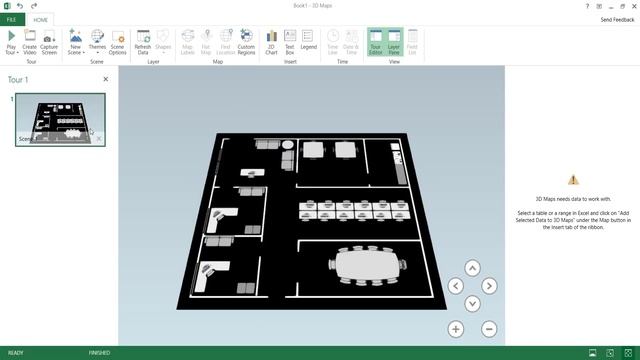
Task: Delete Scene 1 via its X
Action: tap(99, 139)
